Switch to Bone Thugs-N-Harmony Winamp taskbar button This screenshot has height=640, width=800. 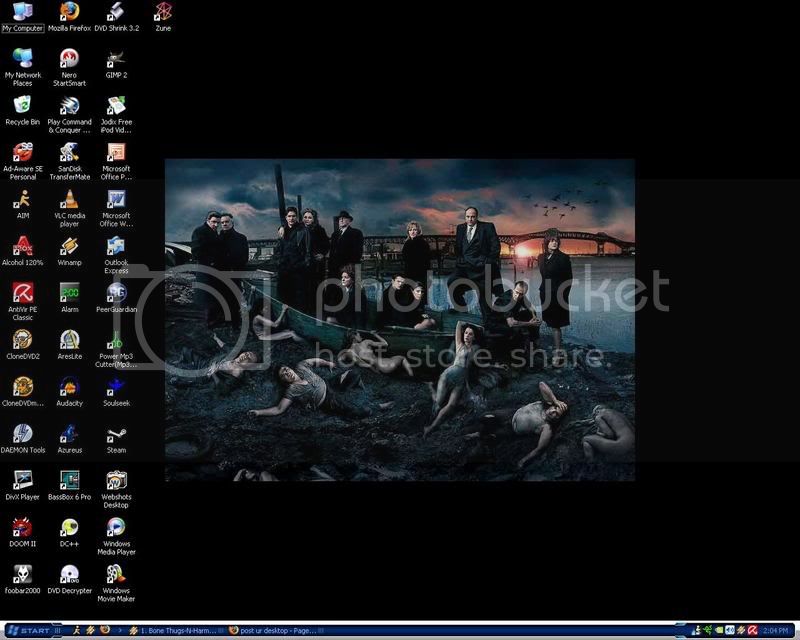pyautogui.click(x=174, y=631)
